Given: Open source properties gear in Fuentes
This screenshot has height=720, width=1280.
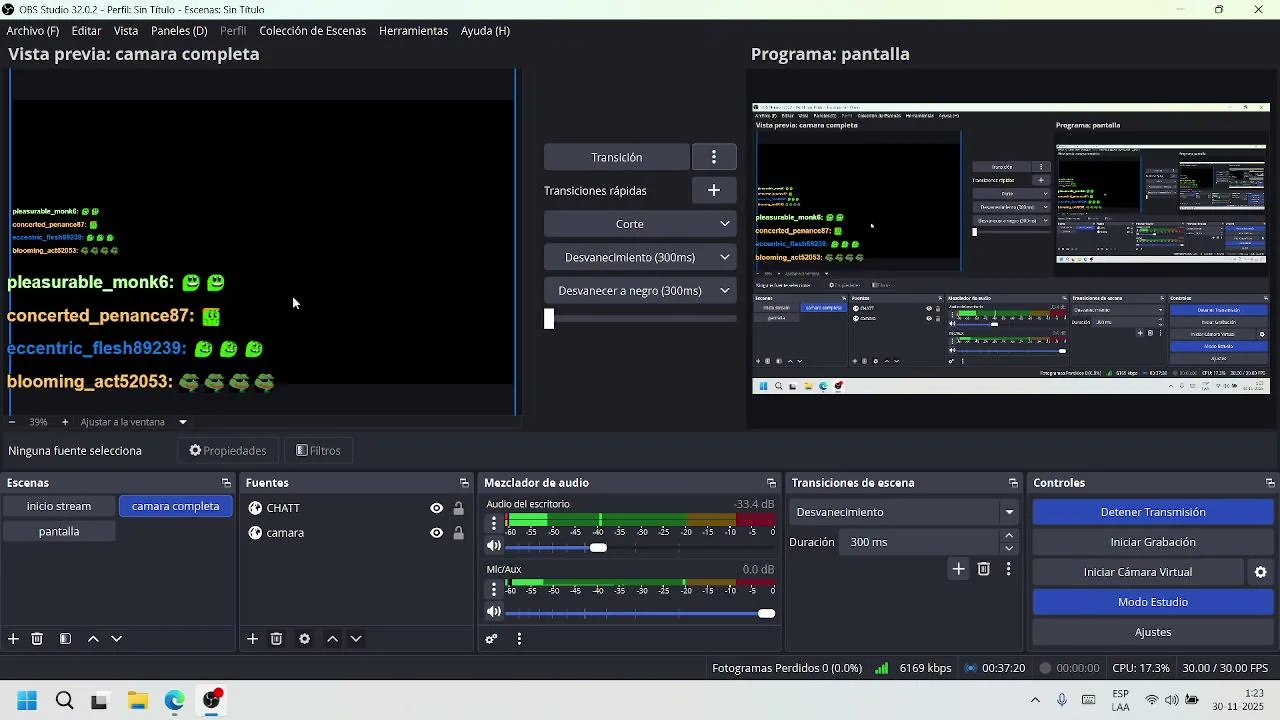Looking at the screenshot, I should click(x=304, y=639).
